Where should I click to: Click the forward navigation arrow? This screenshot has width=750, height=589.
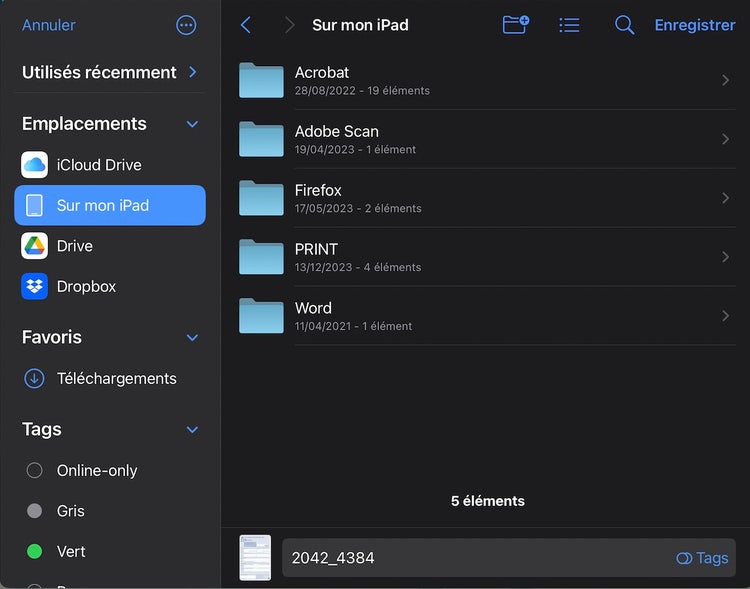pos(289,25)
